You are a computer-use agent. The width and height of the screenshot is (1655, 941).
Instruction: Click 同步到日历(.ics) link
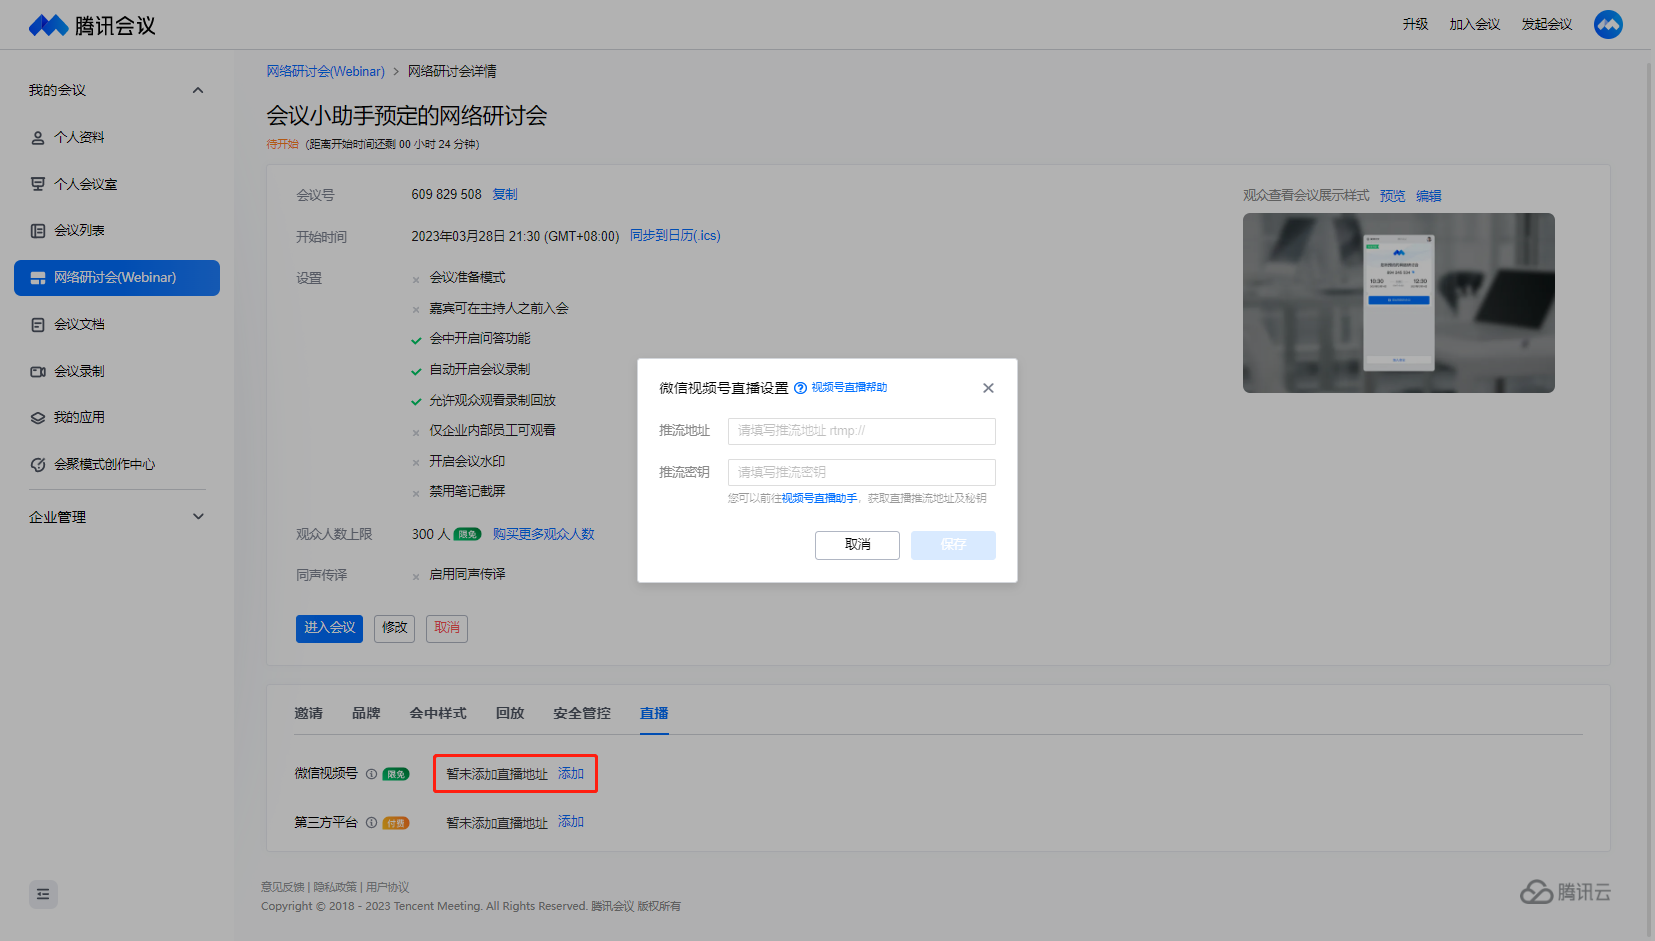pyautogui.click(x=675, y=236)
